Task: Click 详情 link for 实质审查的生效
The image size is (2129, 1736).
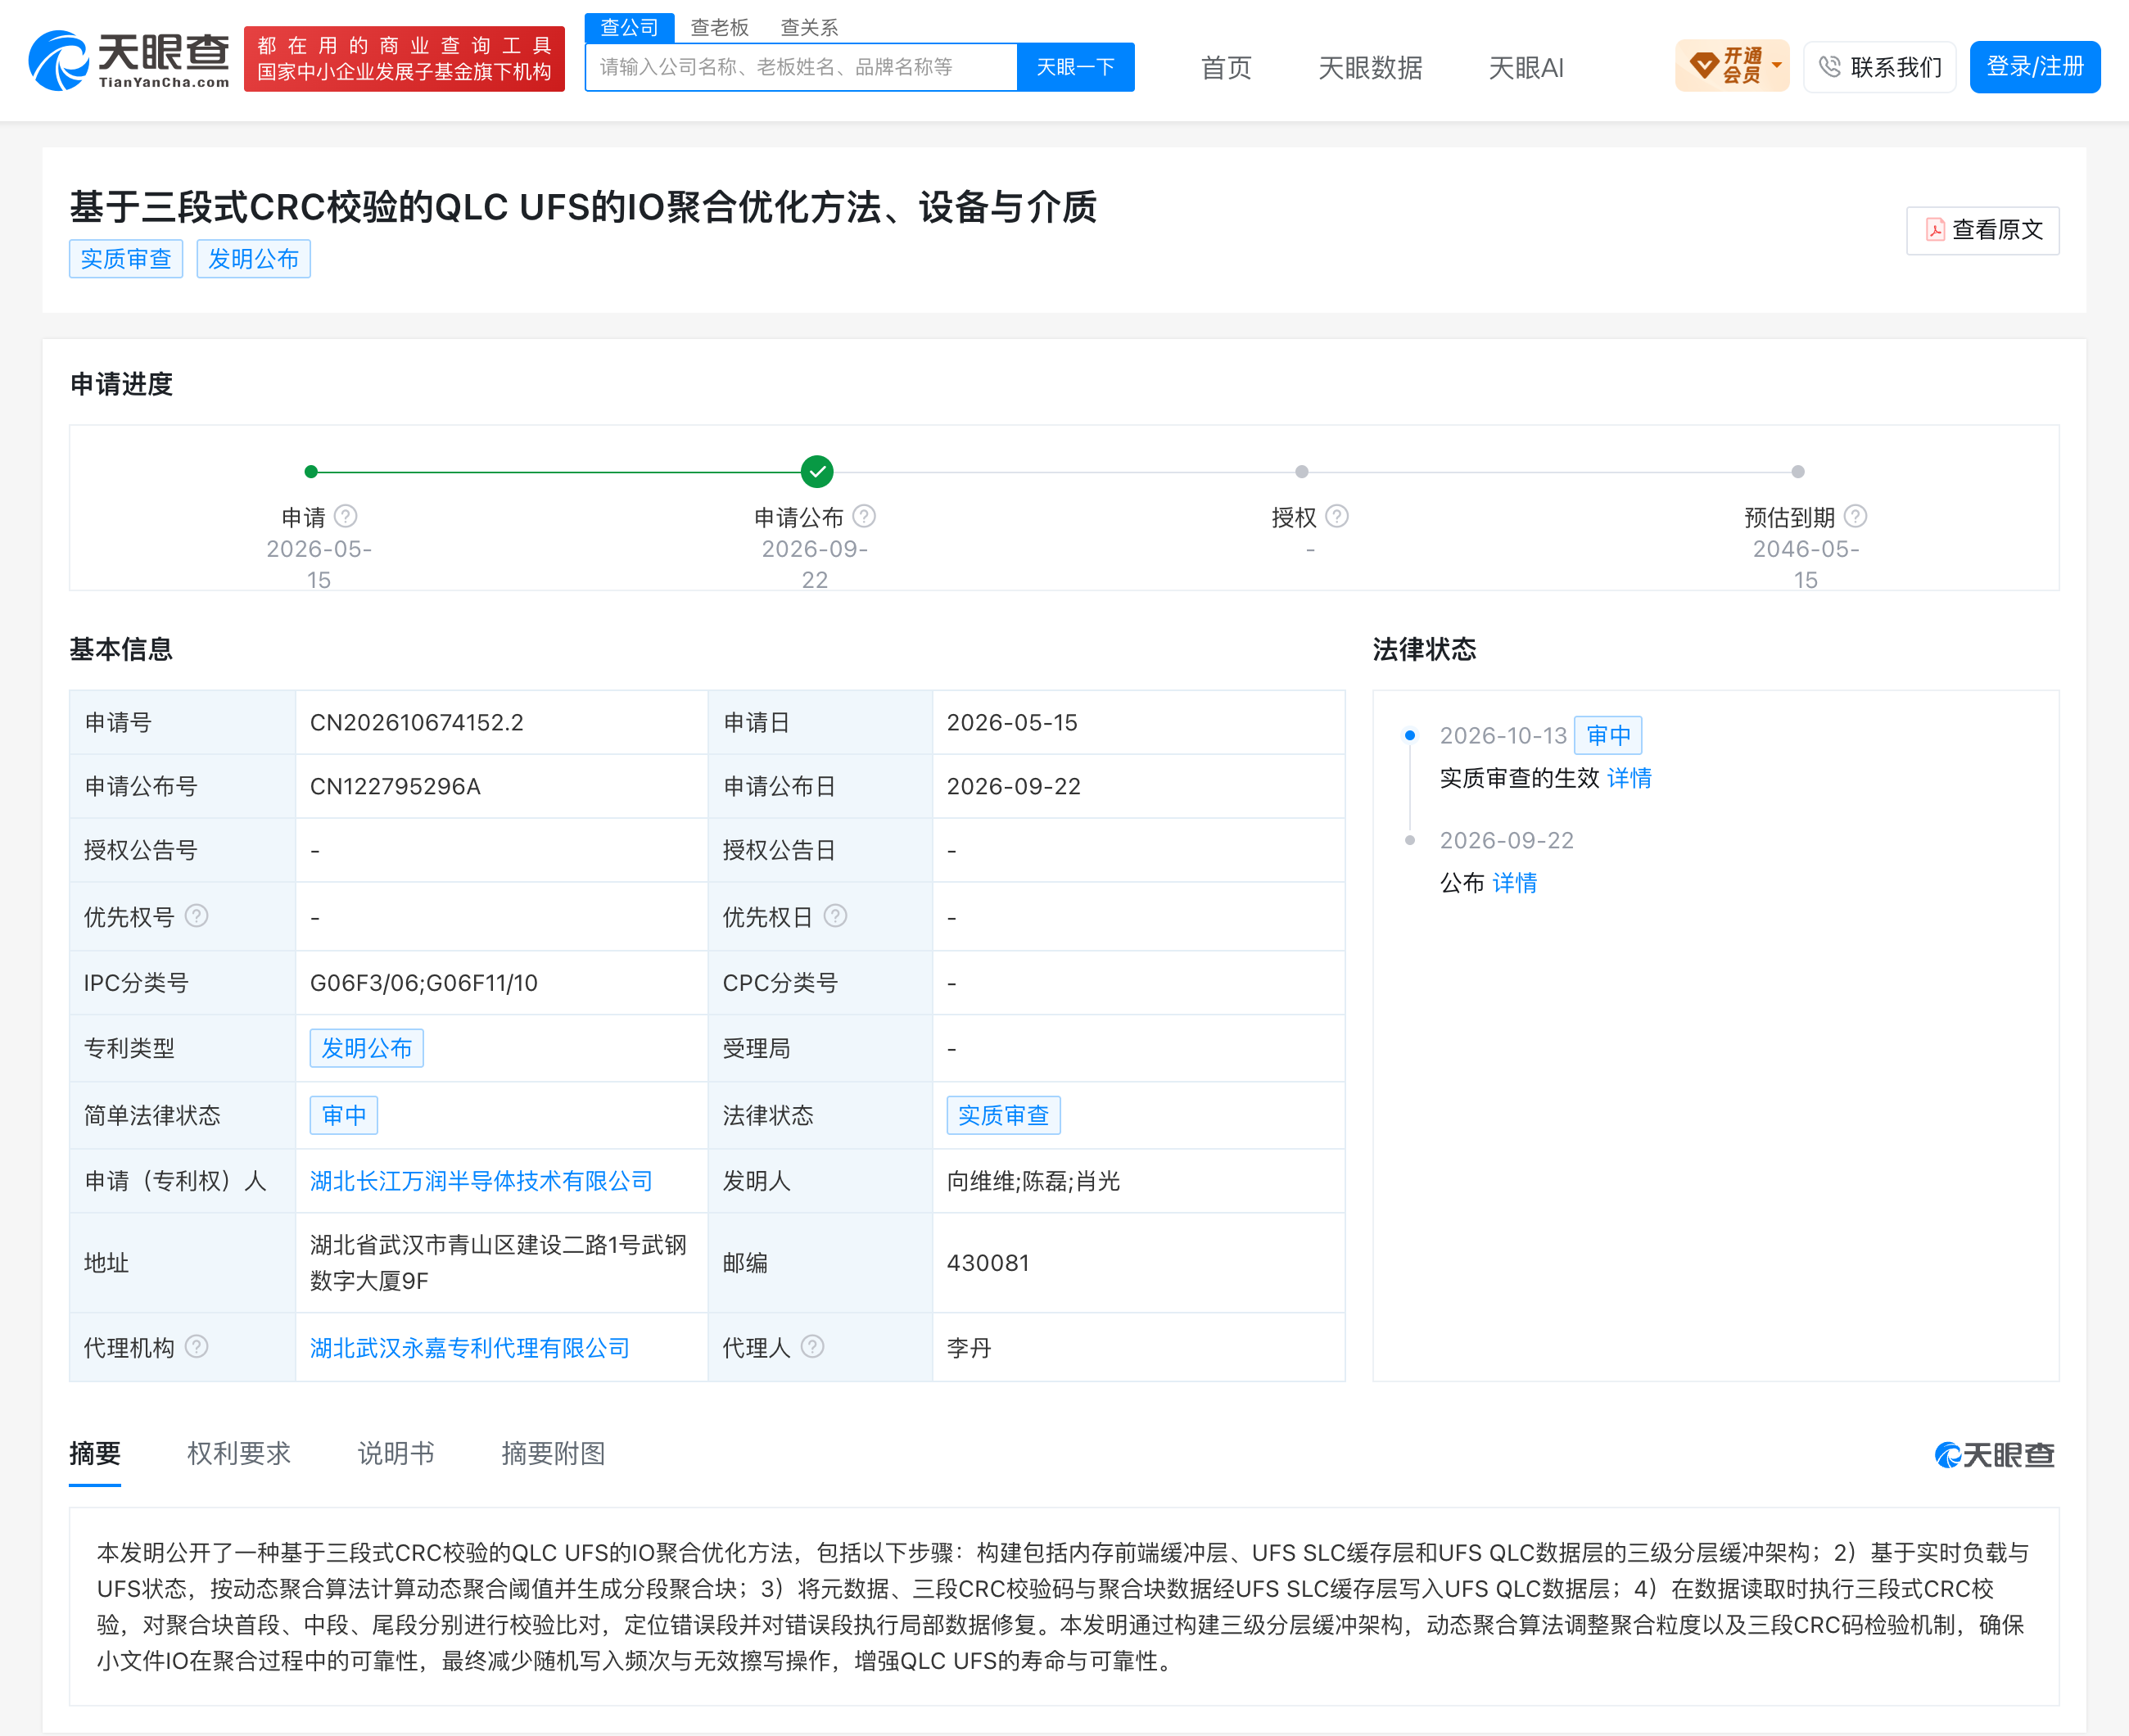Action: (x=1630, y=778)
